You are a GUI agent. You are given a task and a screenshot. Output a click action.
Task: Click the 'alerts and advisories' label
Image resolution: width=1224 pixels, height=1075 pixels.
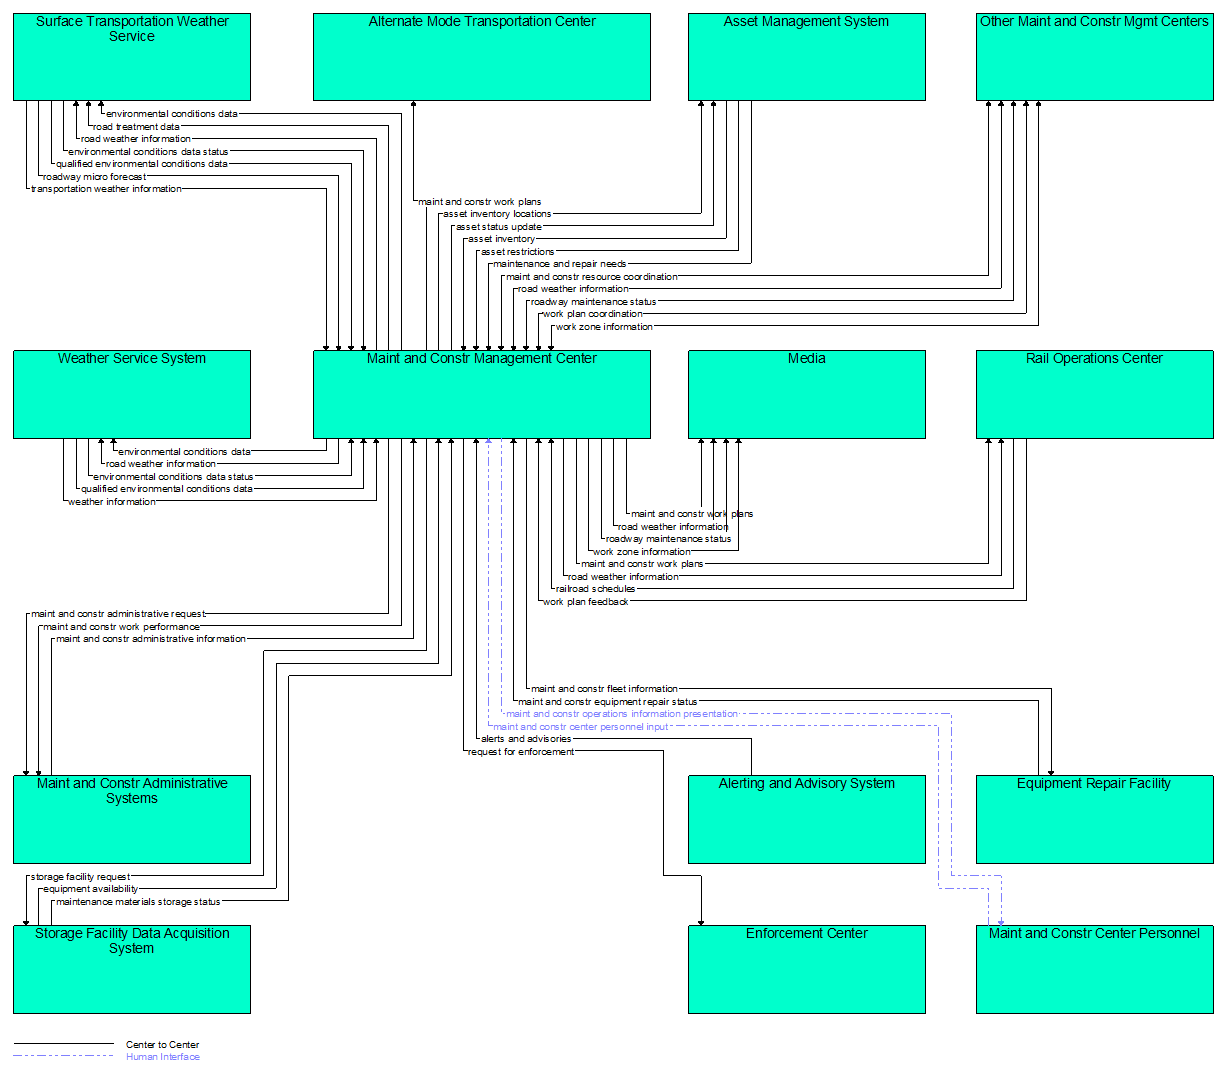coord(526,739)
